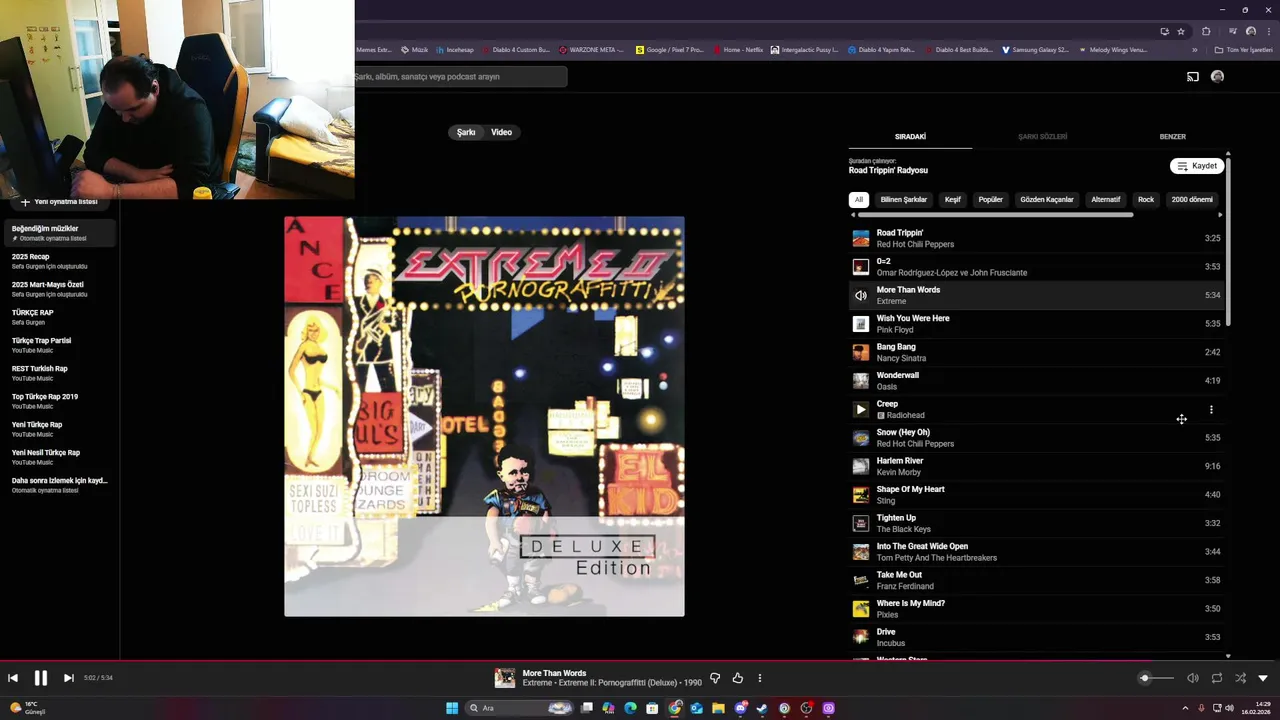Play Creep using its play icon
This screenshot has width=1280, height=720.
[860, 409]
